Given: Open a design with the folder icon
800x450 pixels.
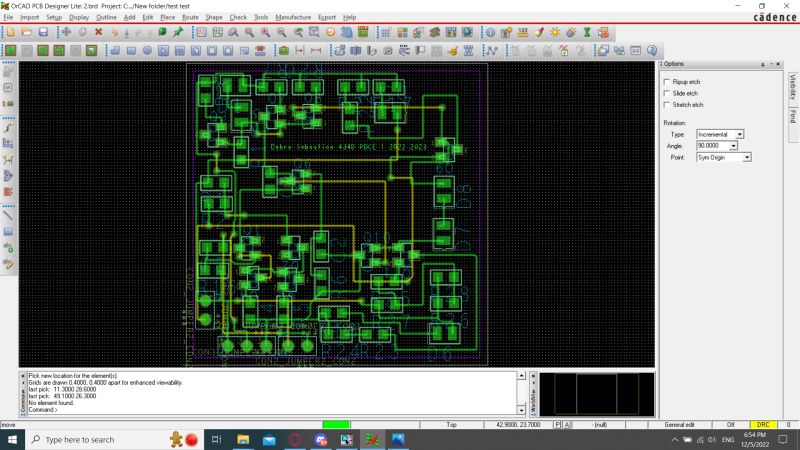Looking at the screenshot, I should pyautogui.click(x=27, y=33).
